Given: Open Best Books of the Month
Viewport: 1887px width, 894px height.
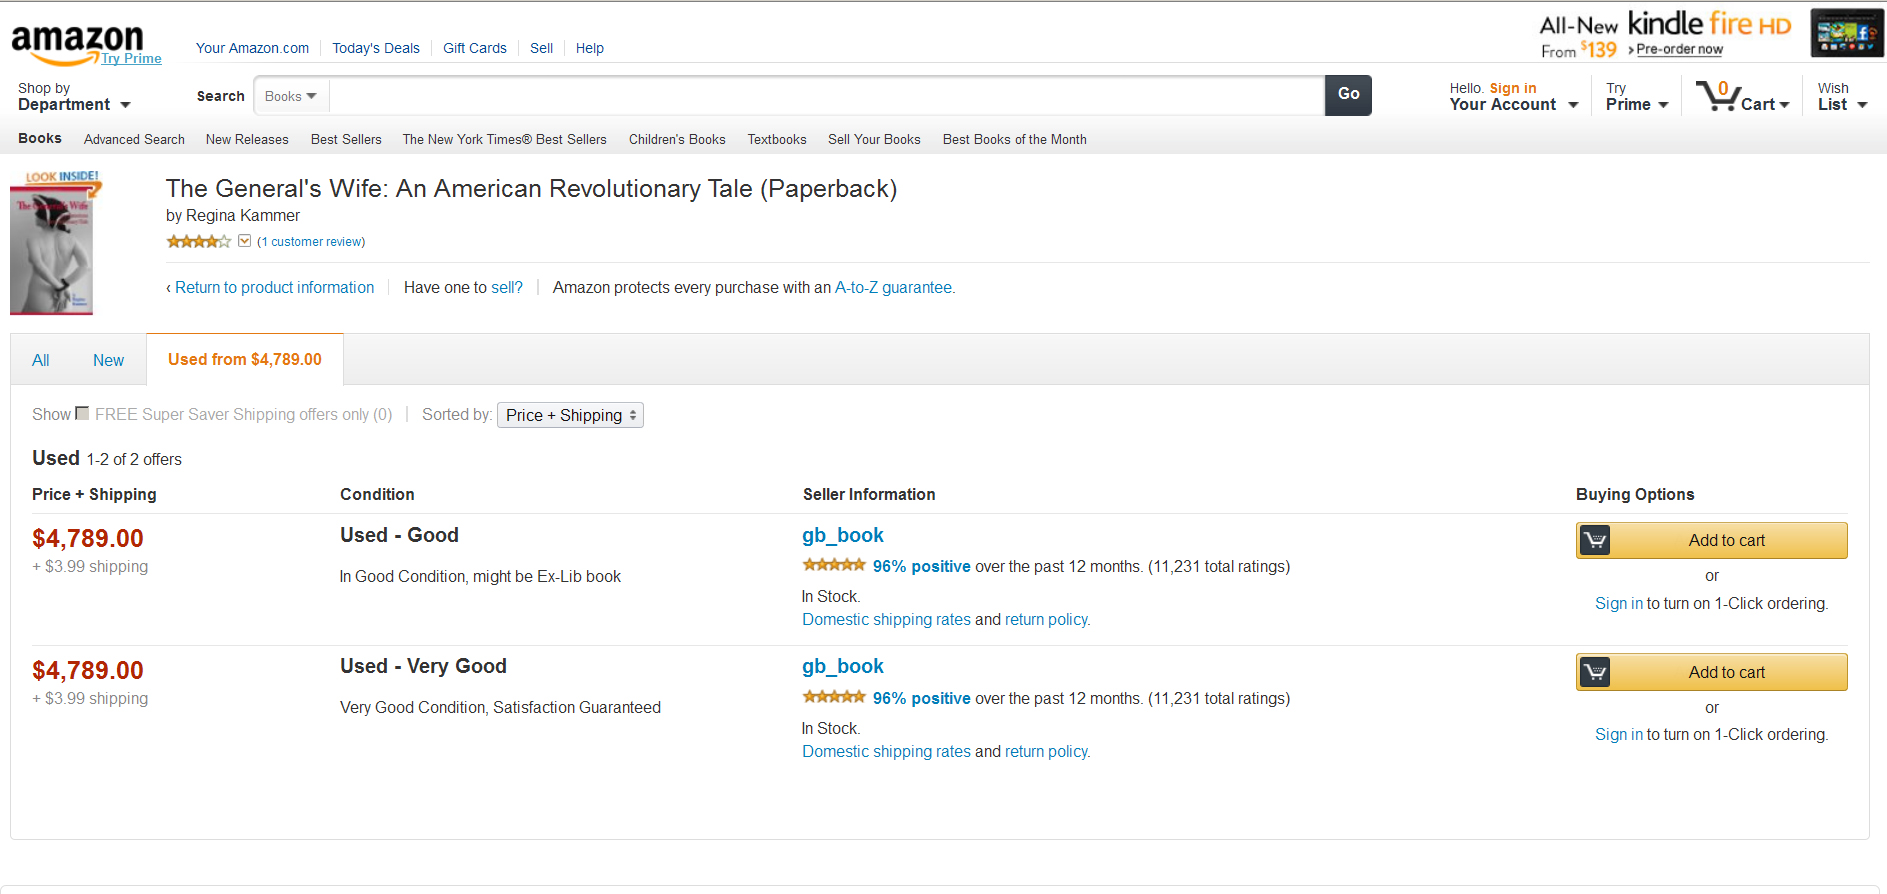Looking at the screenshot, I should click(x=1015, y=139).
